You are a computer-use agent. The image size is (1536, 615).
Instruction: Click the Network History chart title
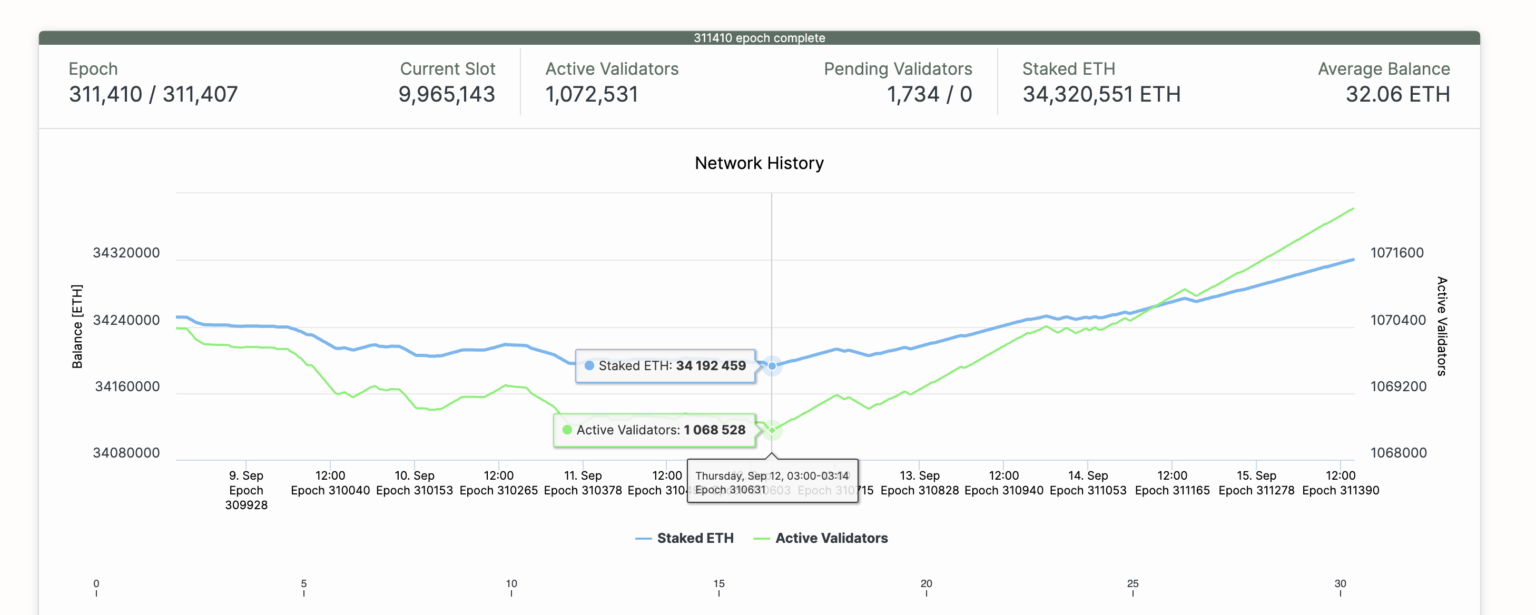coord(759,163)
